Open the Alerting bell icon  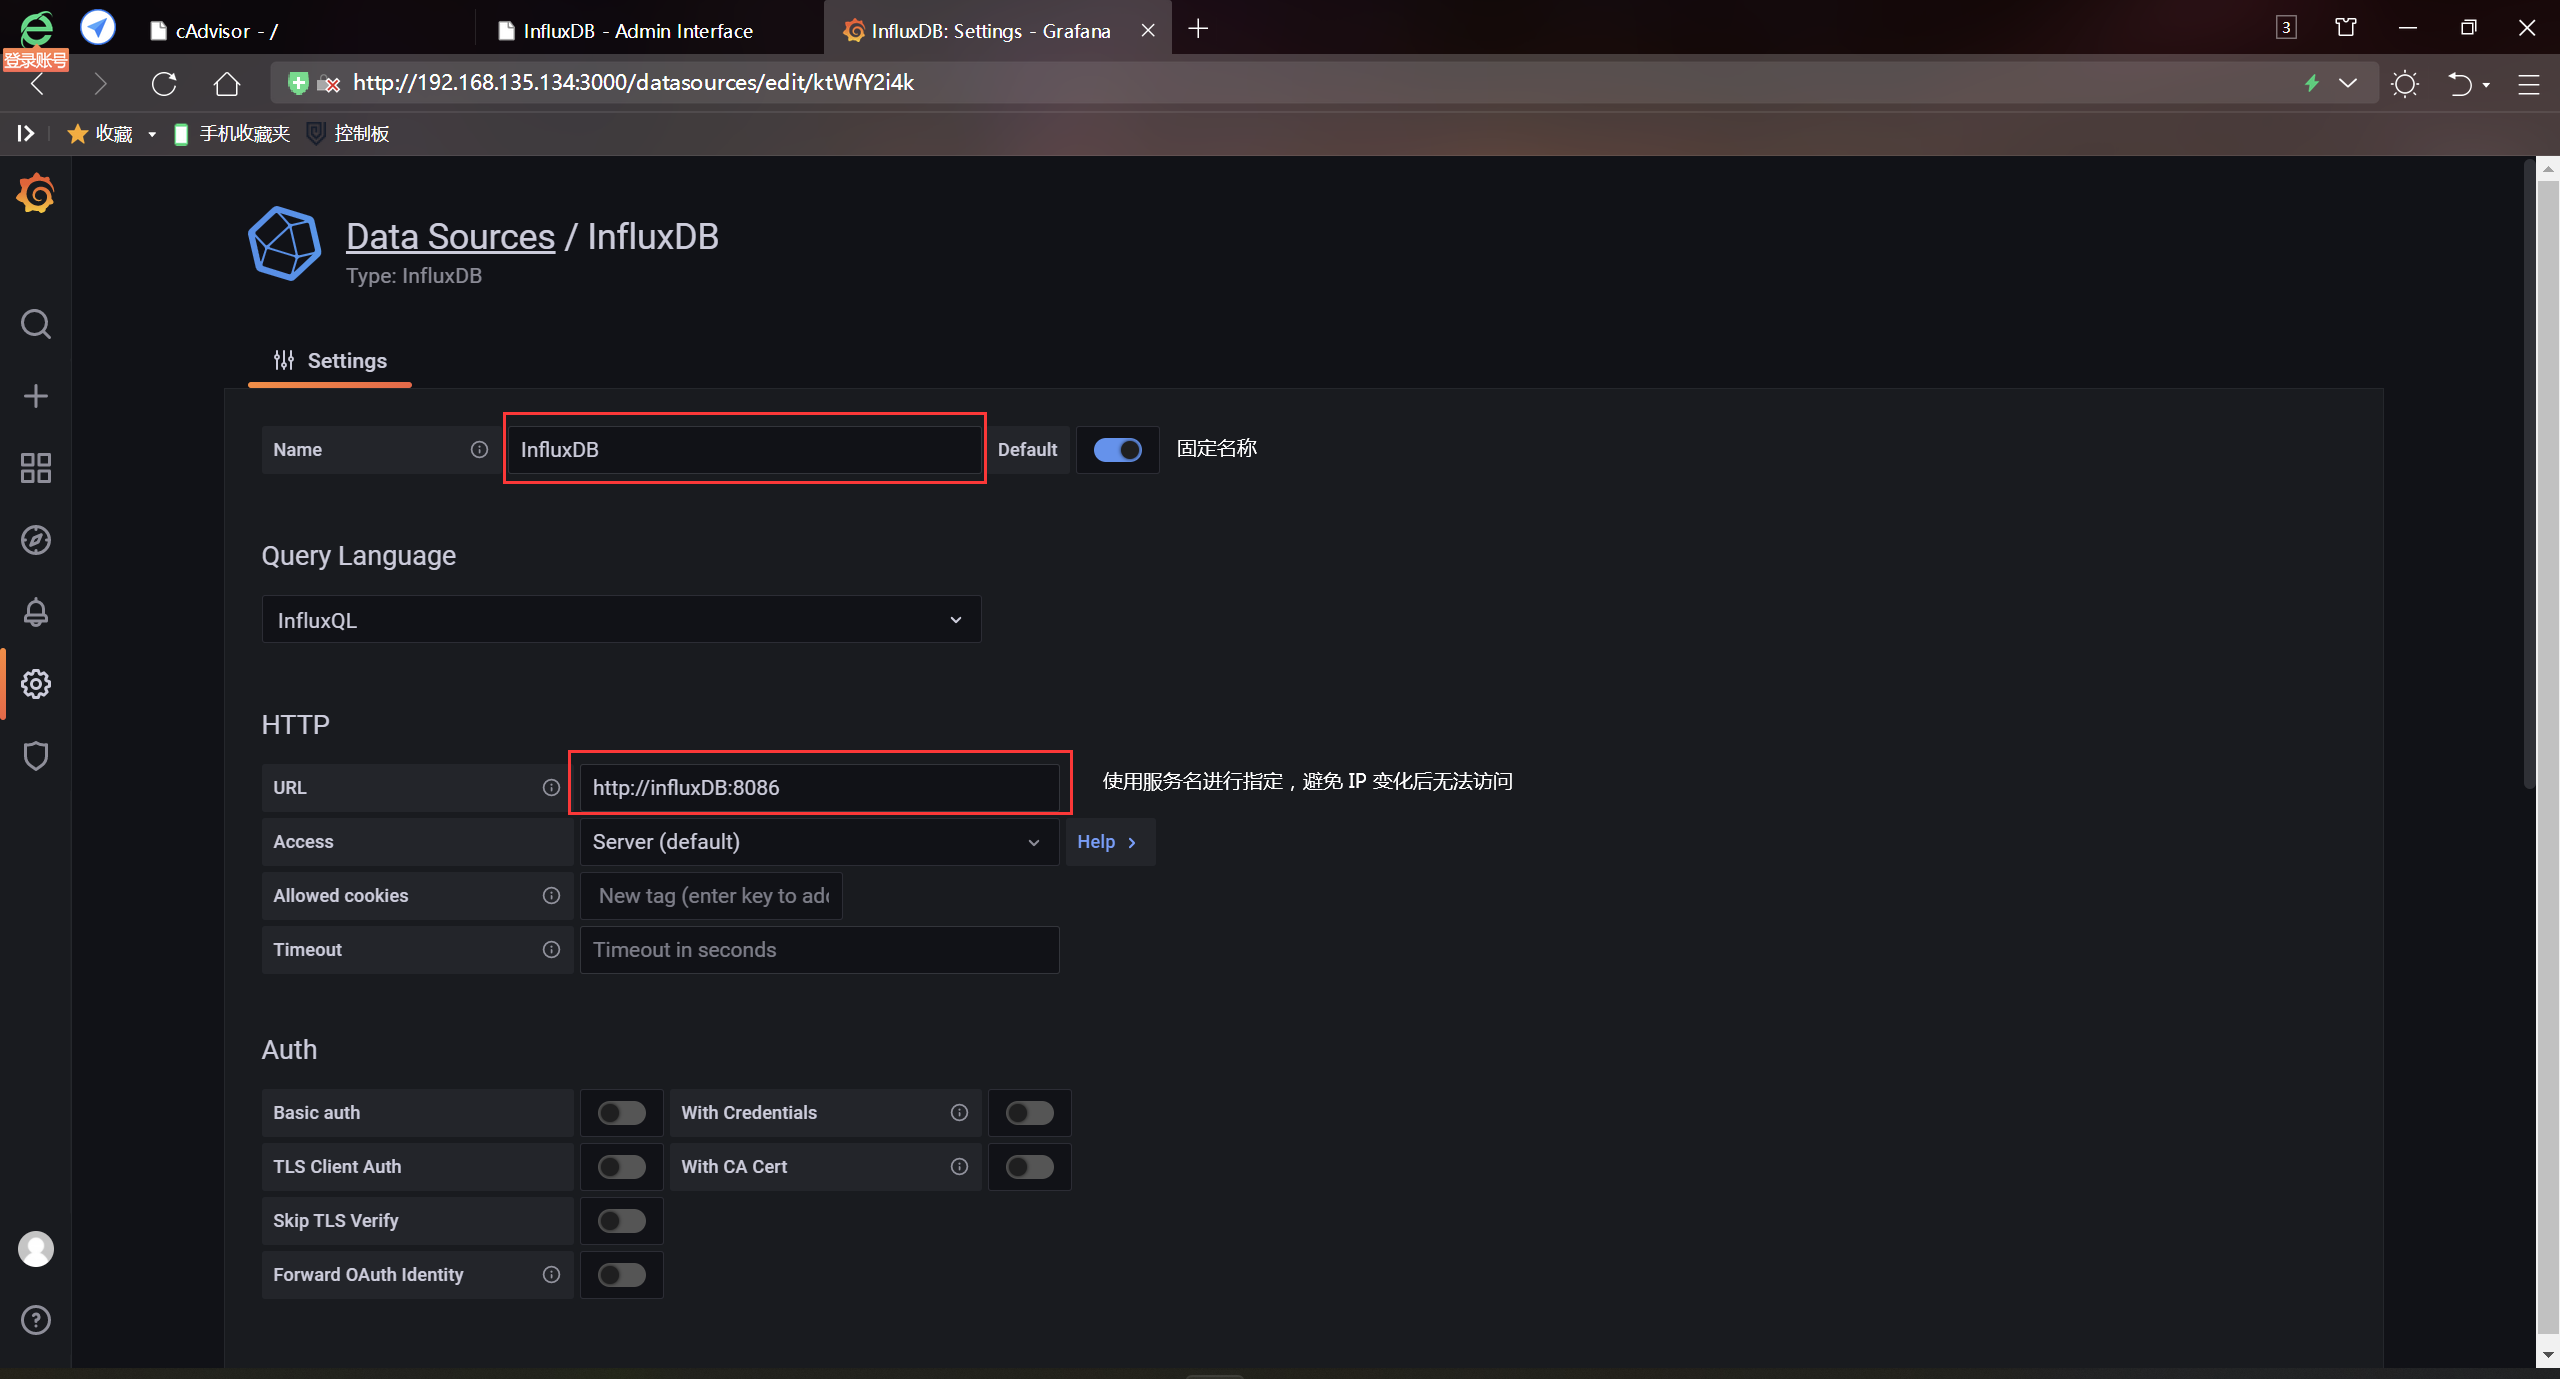tap(36, 612)
